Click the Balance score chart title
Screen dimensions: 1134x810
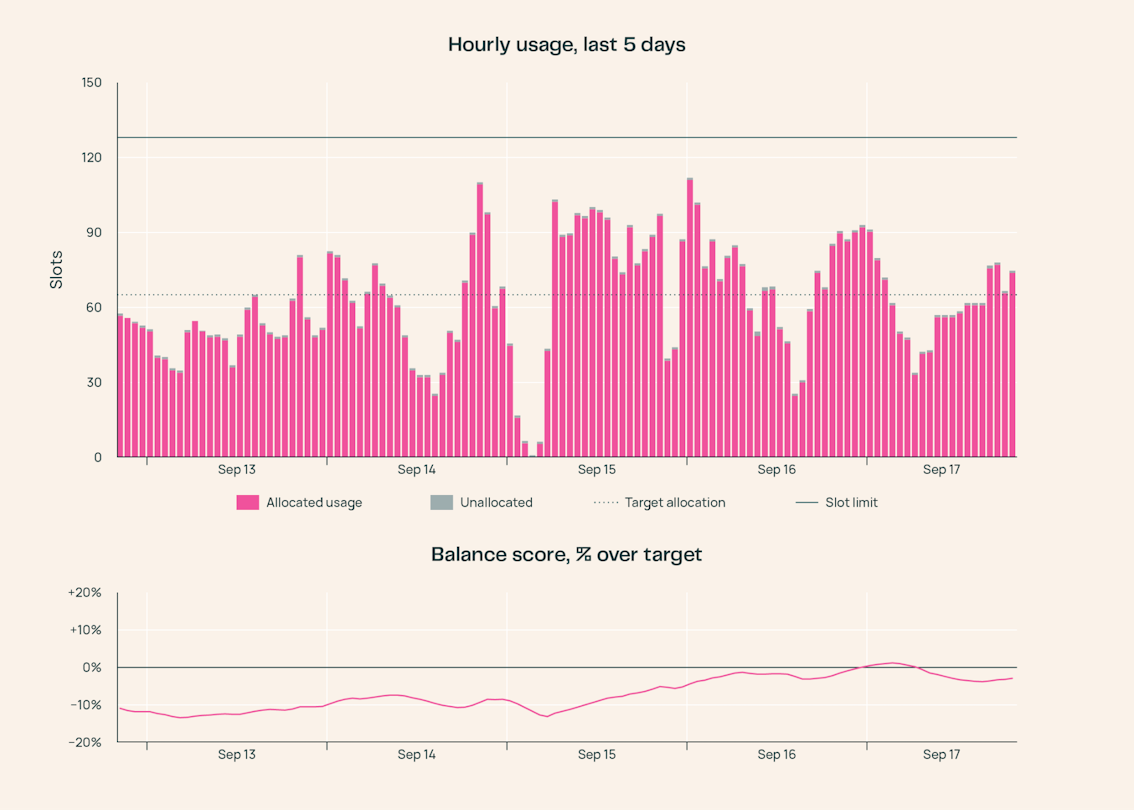(x=567, y=555)
